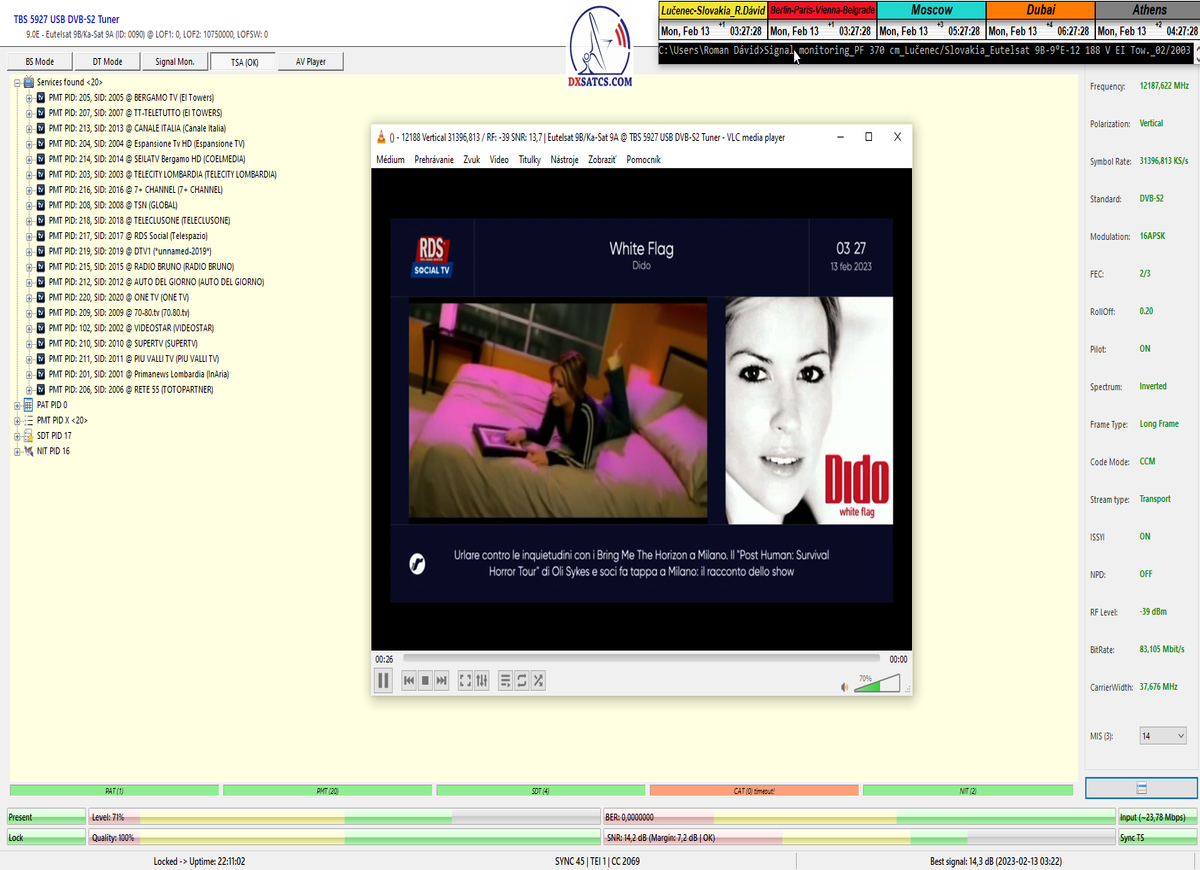Click the VLC stop button
This screenshot has height=870, width=1200.
tap(425, 681)
